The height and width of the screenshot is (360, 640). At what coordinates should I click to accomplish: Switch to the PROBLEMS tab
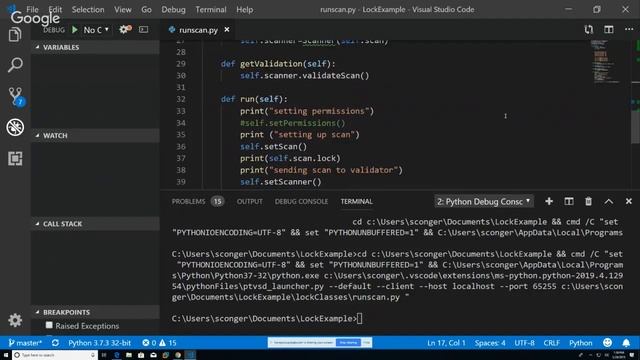[188, 201]
